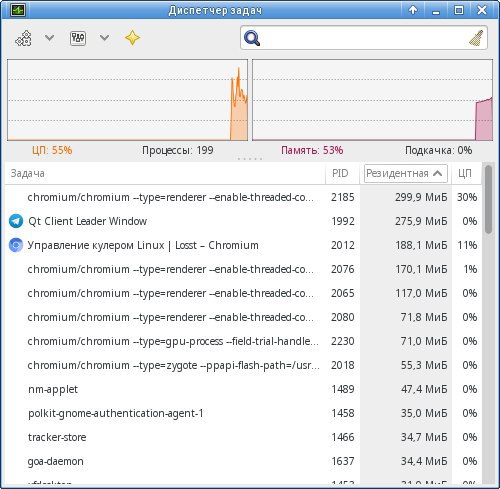Viewport: 500px width, 489px height.
Task: Click PID 1992 cell
Action: (342, 221)
